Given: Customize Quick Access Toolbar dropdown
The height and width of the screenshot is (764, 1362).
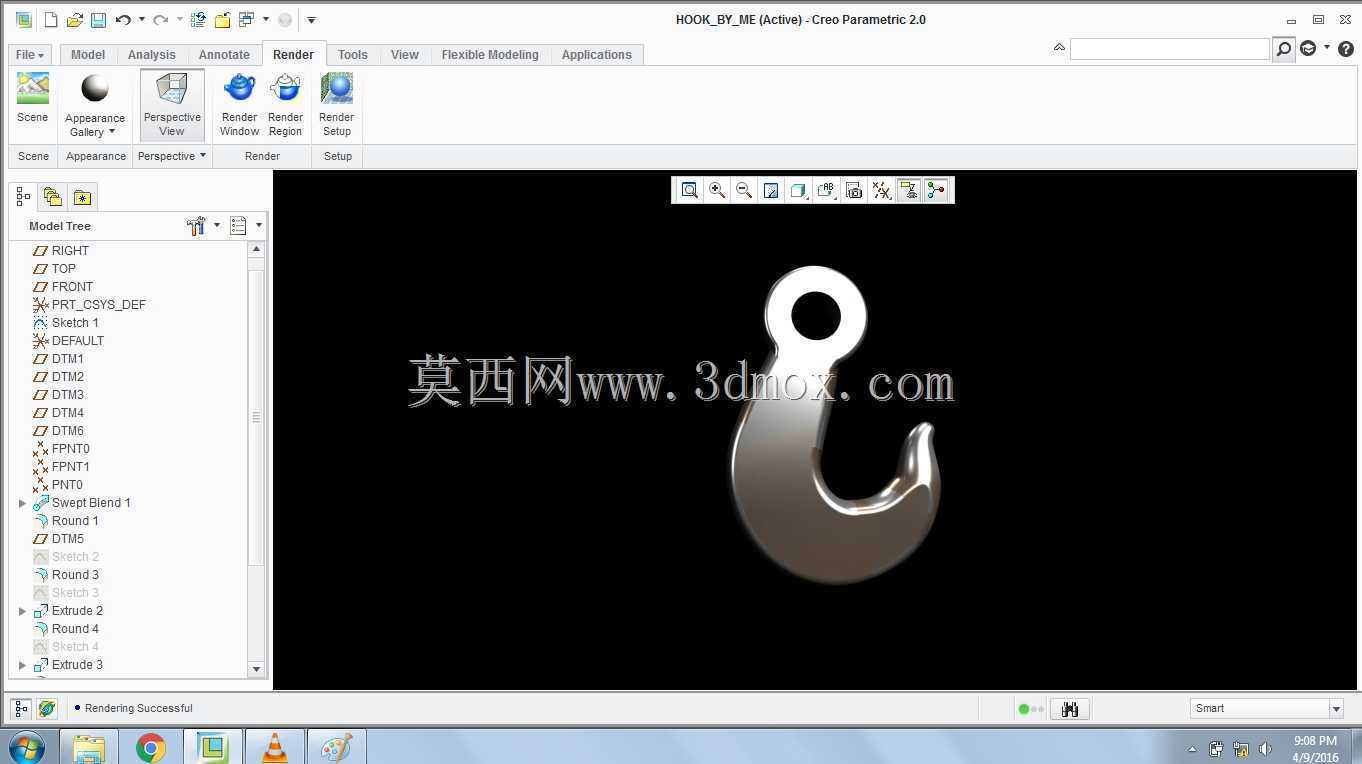Looking at the screenshot, I should [x=311, y=20].
